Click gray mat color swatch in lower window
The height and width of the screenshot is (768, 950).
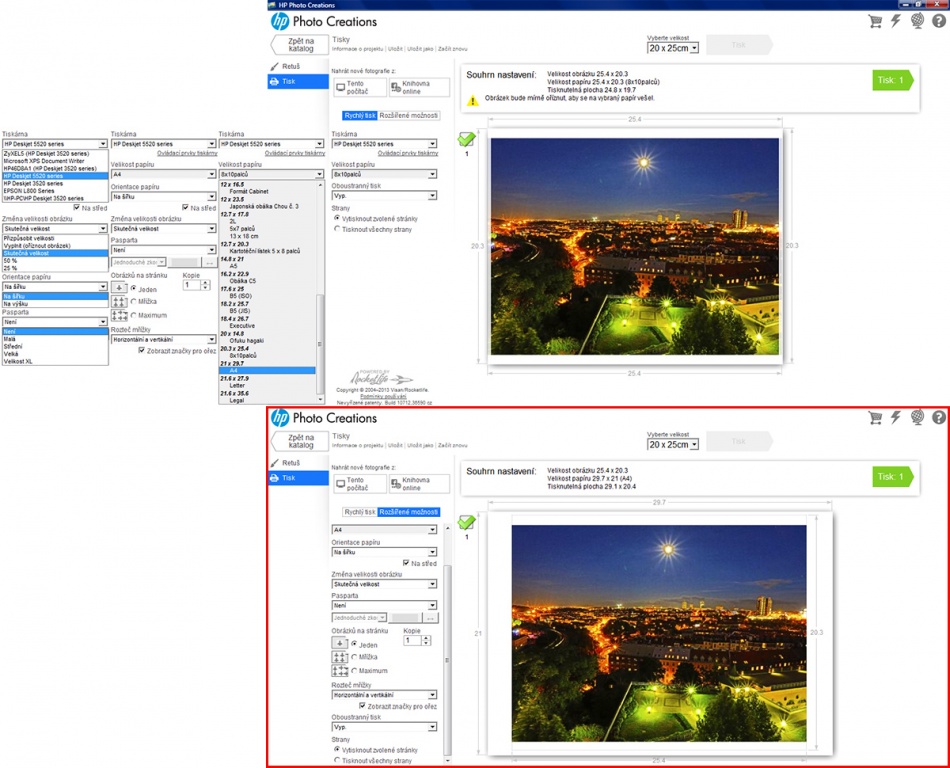pyautogui.click(x=405, y=618)
